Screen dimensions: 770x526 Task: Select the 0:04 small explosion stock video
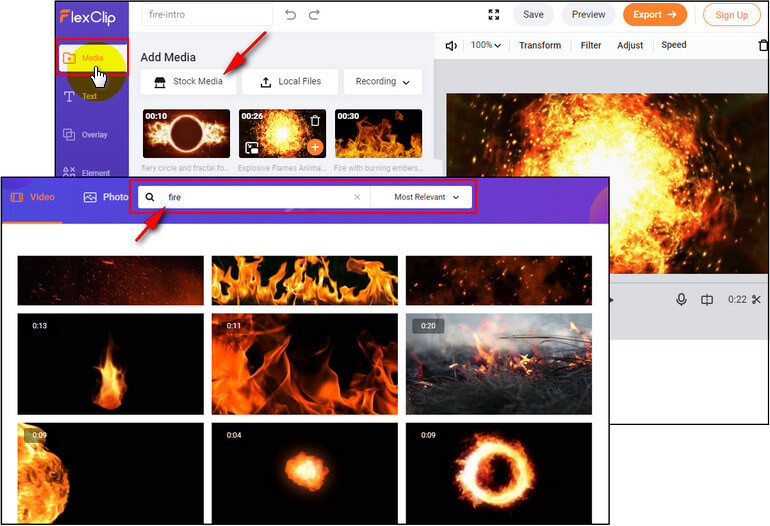click(304, 473)
